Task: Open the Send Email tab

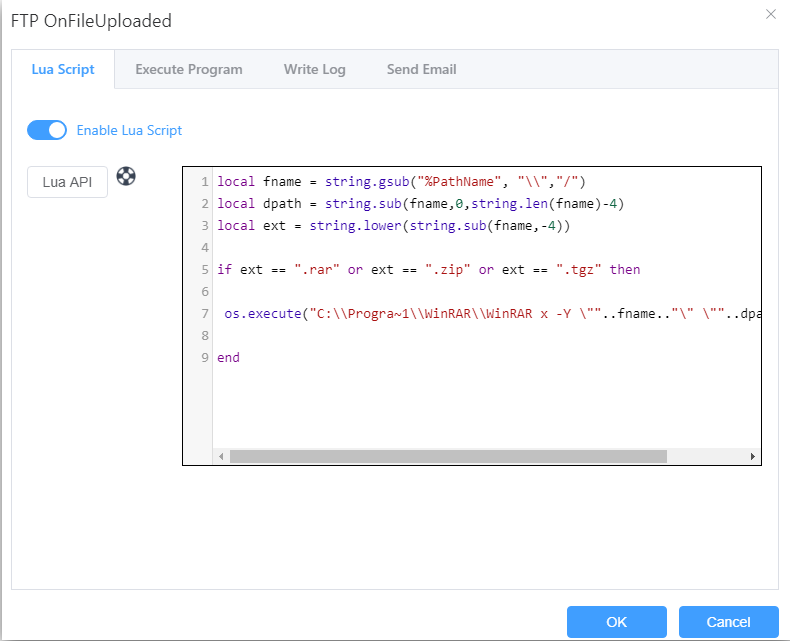Action: point(421,70)
